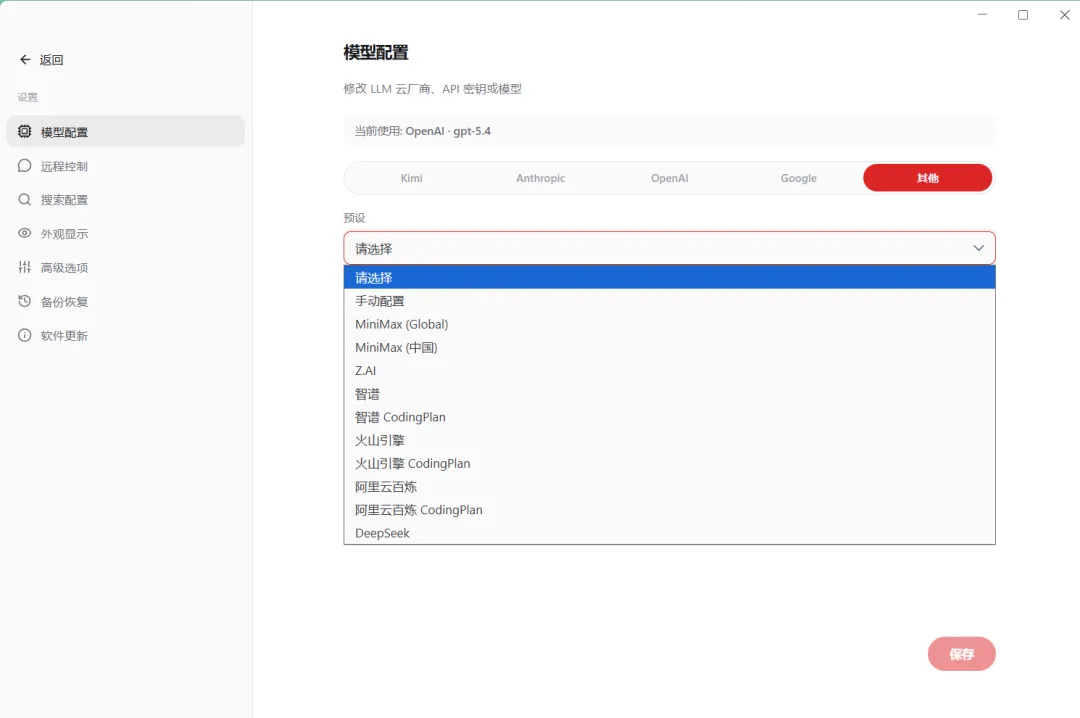Open 外观显示 settings section
This screenshot has width=1080, height=718.
(x=126, y=234)
